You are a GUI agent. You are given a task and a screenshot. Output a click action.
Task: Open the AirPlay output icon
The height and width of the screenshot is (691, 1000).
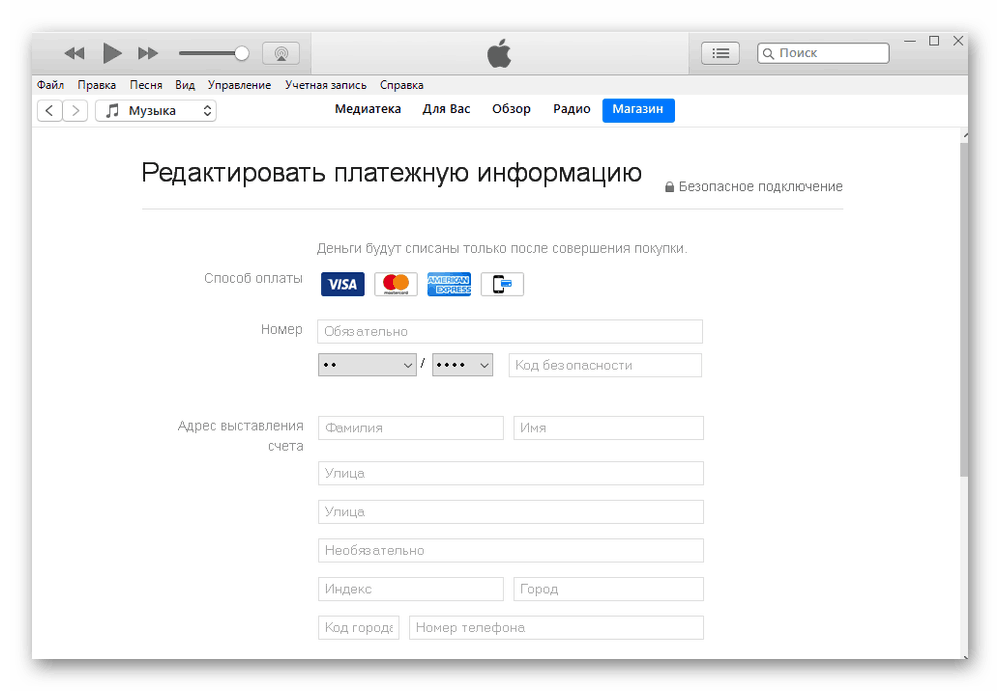coord(281,53)
